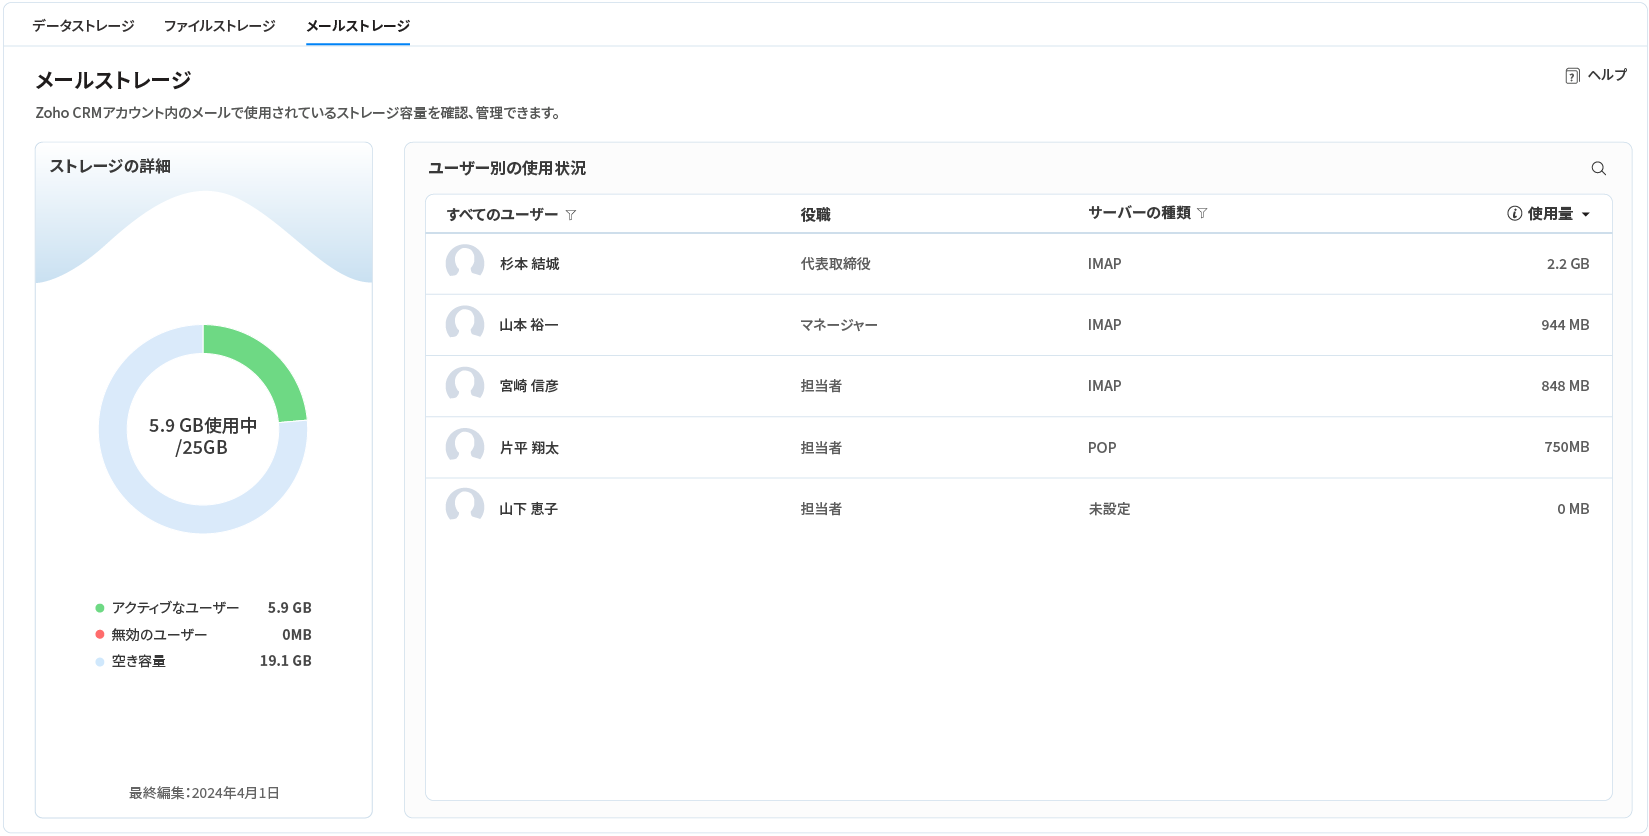This screenshot has height=836, width=1649.
Task: Click the 848 MB usage value
Action: pyautogui.click(x=1565, y=386)
